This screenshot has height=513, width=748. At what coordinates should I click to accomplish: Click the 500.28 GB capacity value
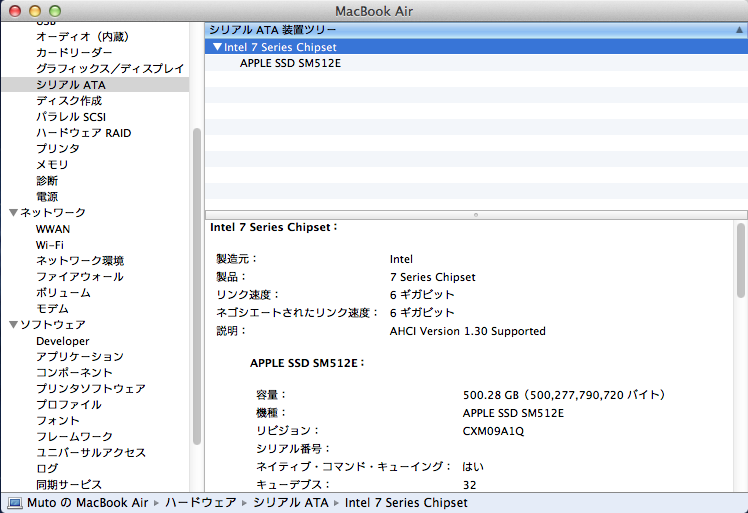coord(564,395)
